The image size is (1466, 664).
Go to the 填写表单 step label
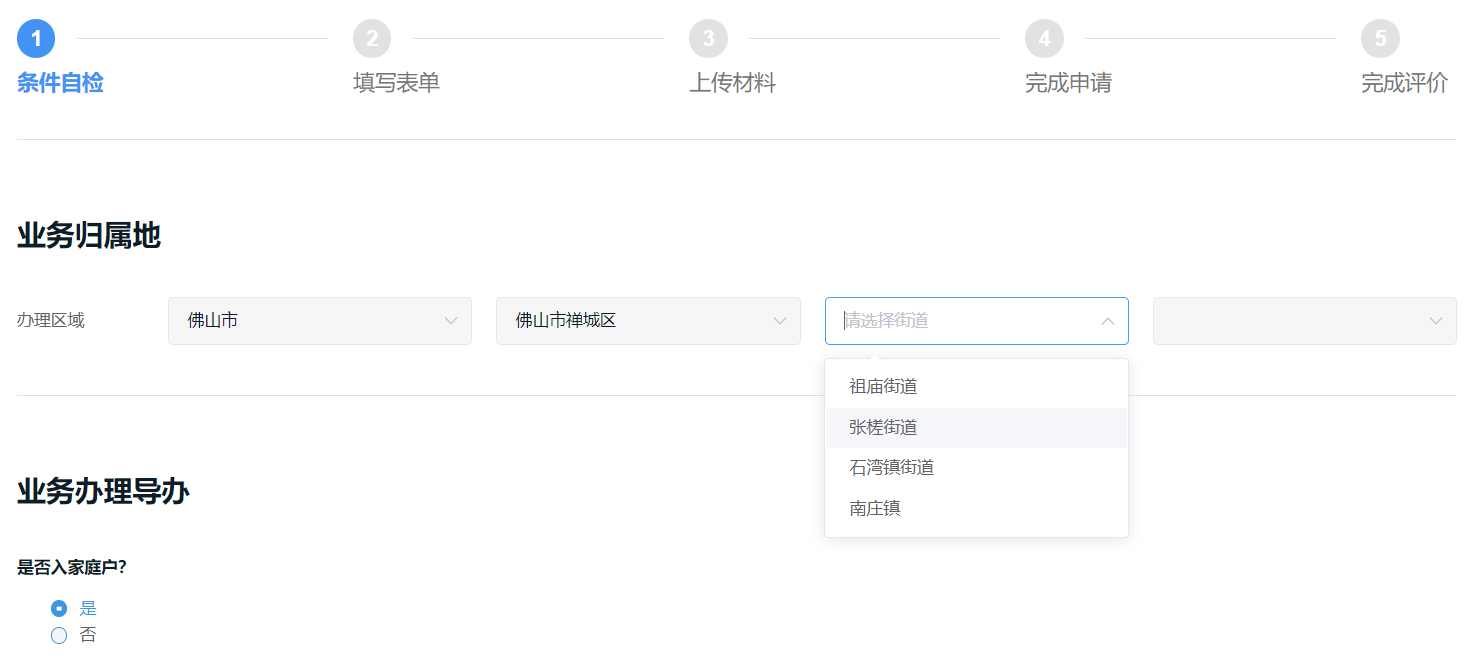pos(396,83)
